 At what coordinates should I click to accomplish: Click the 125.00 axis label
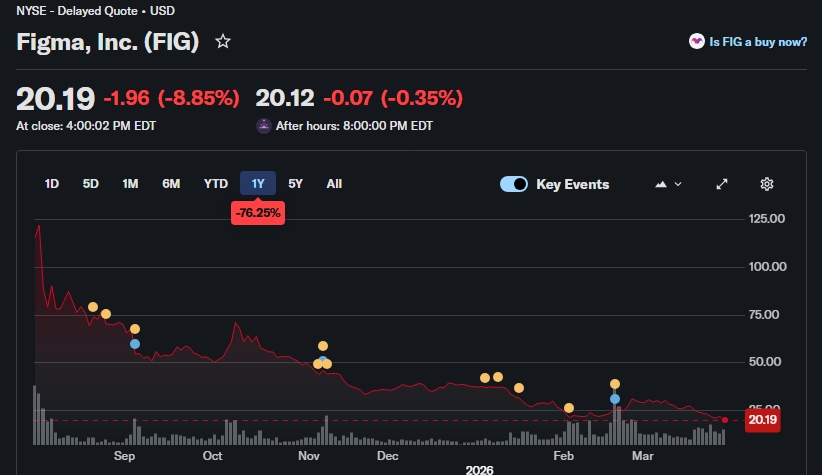766,219
